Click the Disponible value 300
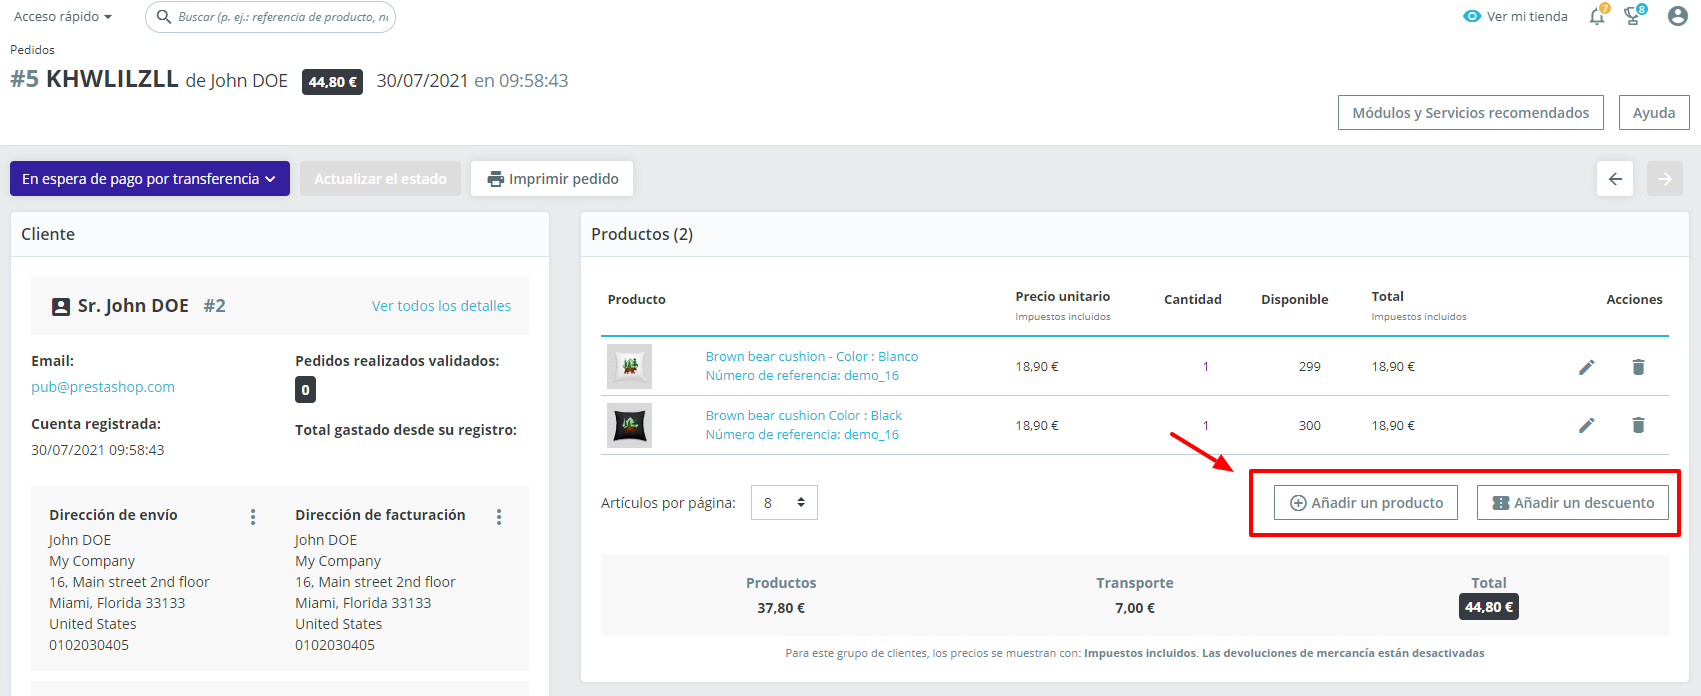1701x696 pixels. (x=1310, y=426)
